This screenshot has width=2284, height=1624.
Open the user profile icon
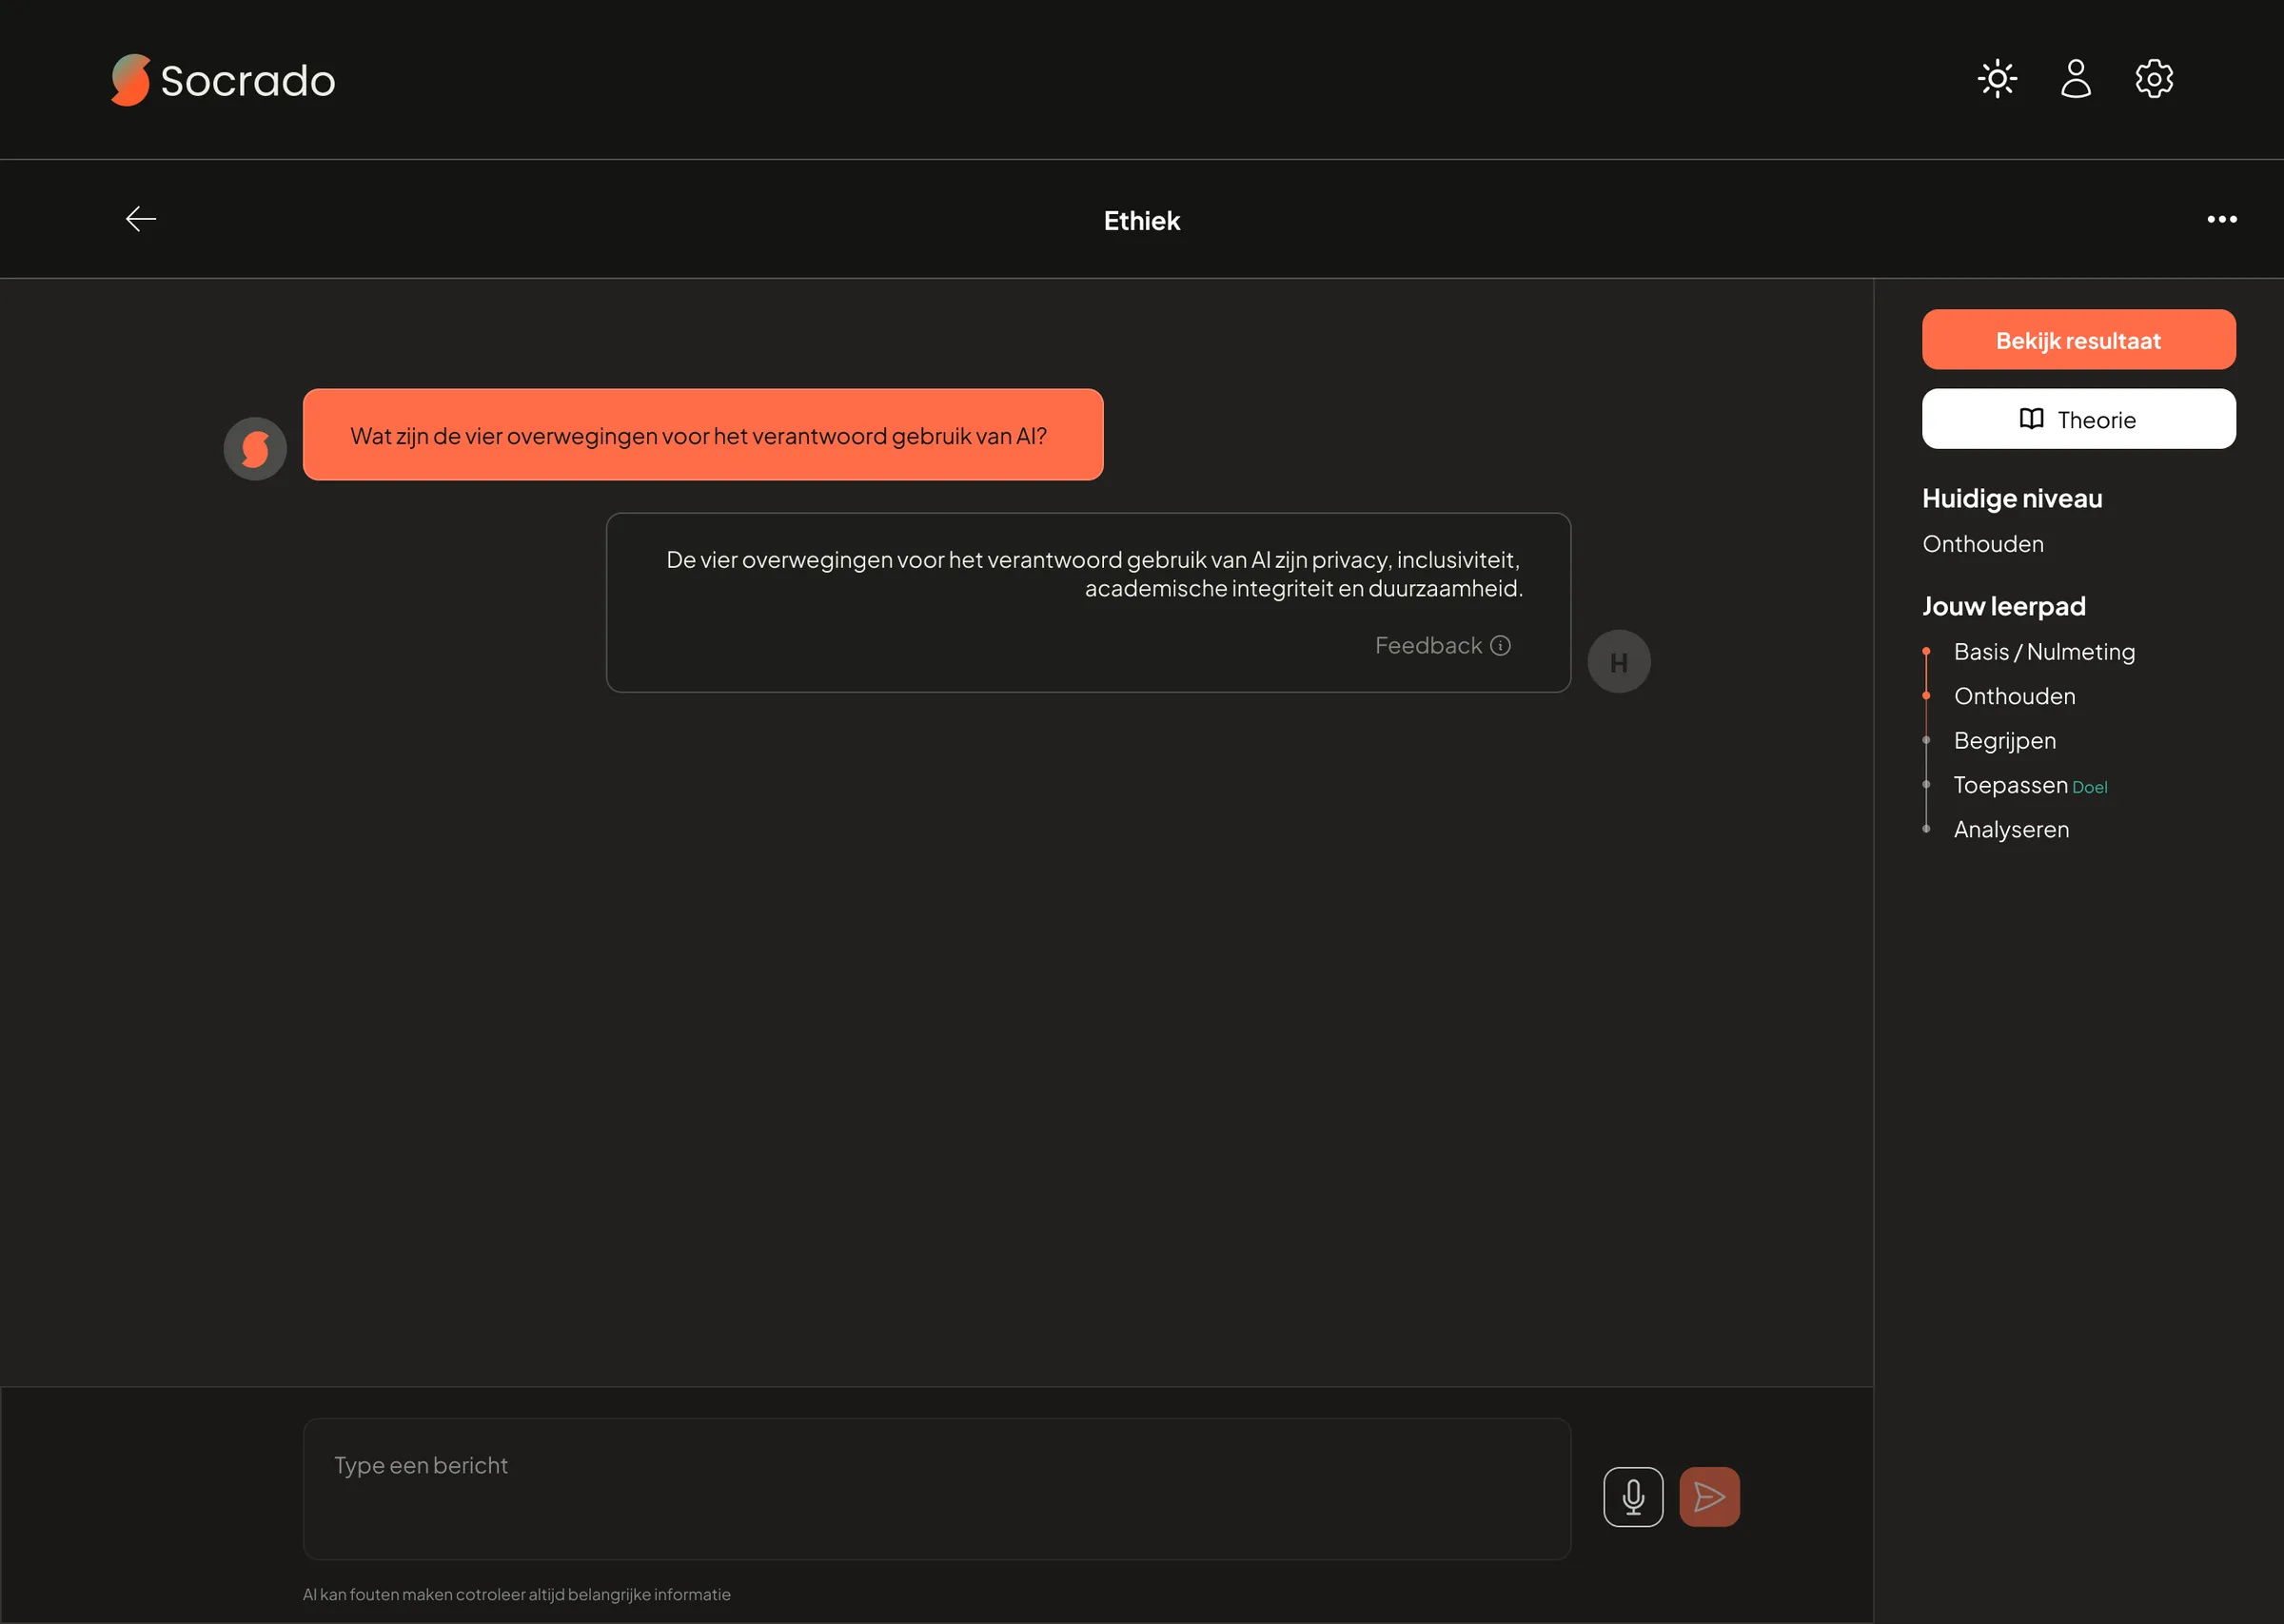(2076, 78)
